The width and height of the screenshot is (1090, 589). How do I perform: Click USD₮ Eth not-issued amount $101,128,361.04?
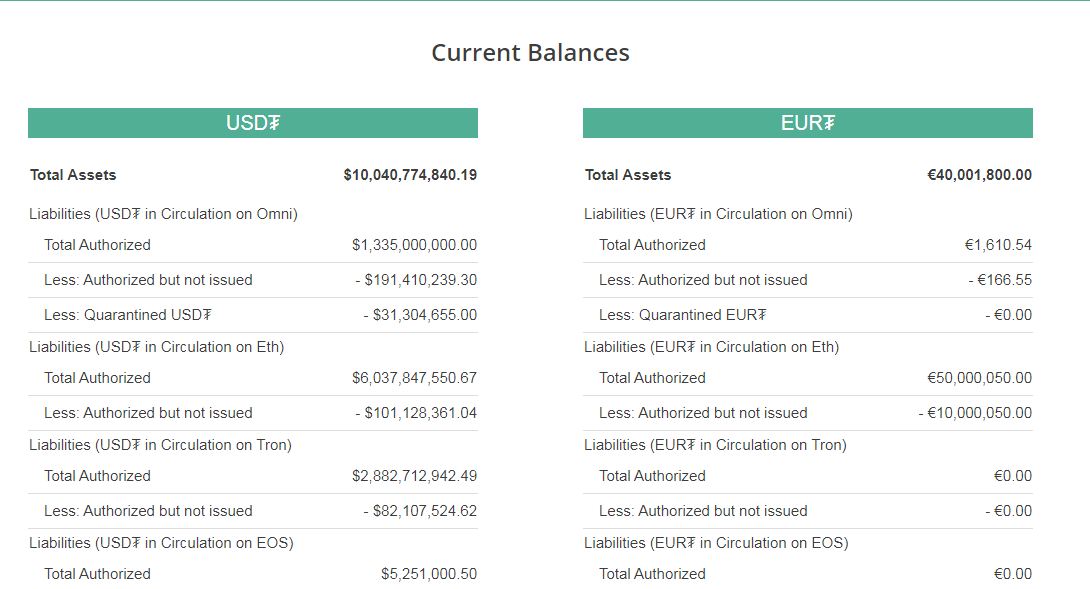(x=416, y=413)
